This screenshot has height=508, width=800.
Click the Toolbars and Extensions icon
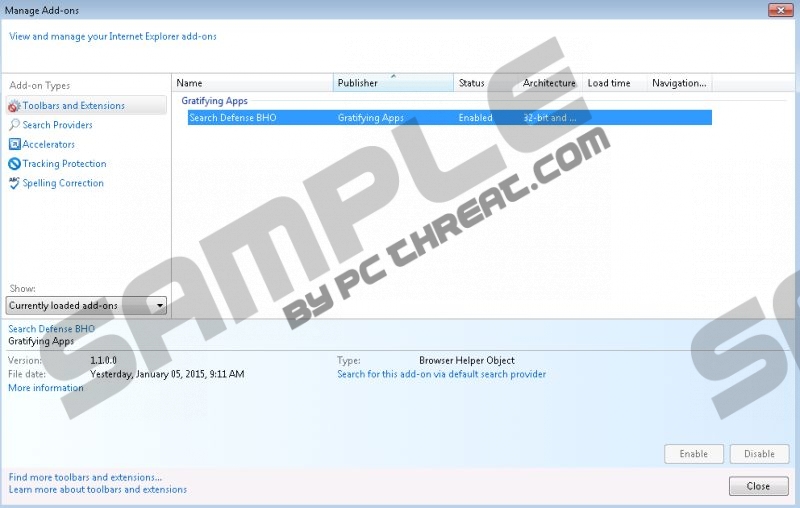14,106
